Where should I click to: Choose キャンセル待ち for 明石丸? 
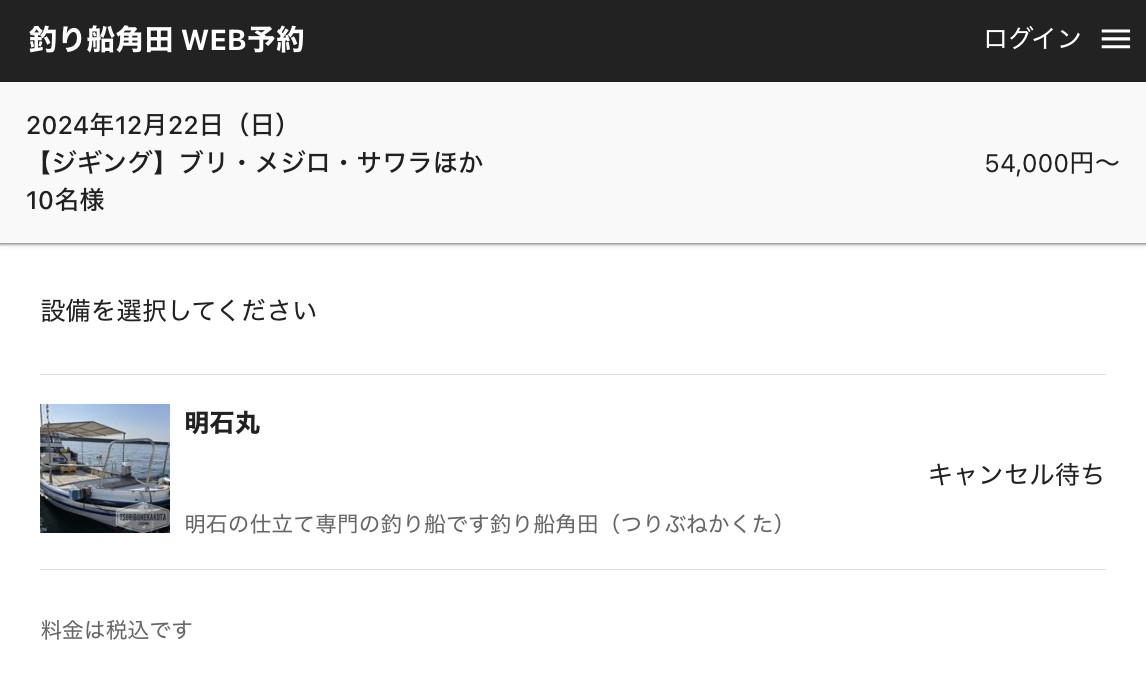(1015, 474)
